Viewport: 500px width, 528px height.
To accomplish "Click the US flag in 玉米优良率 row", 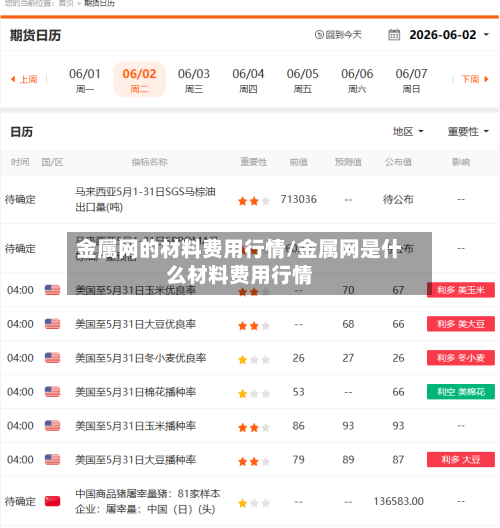I will click(x=53, y=290).
